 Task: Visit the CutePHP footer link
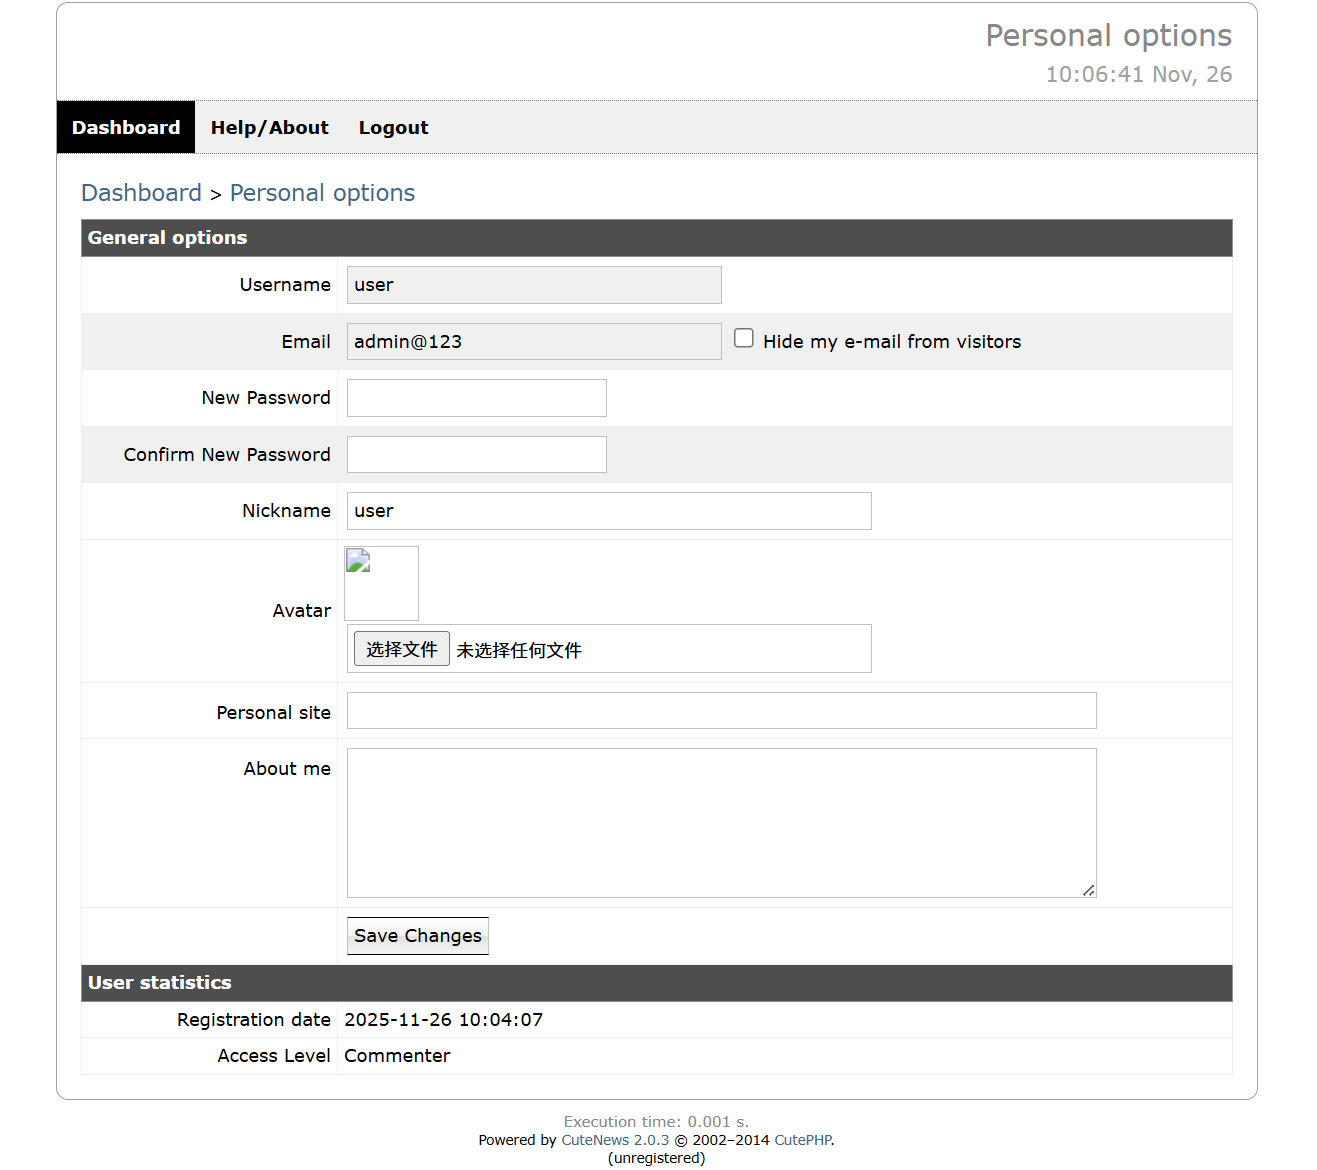click(x=803, y=1140)
